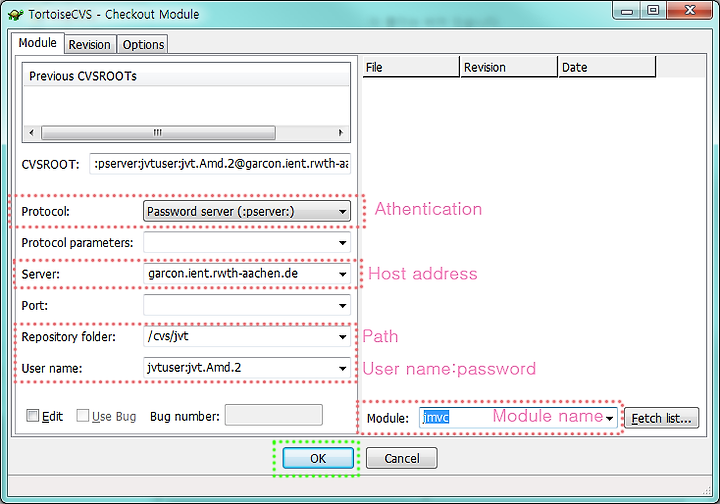Click right arrow of CVSROOTs list scrollbar
Viewport: 720px width, 504px height.
340,133
